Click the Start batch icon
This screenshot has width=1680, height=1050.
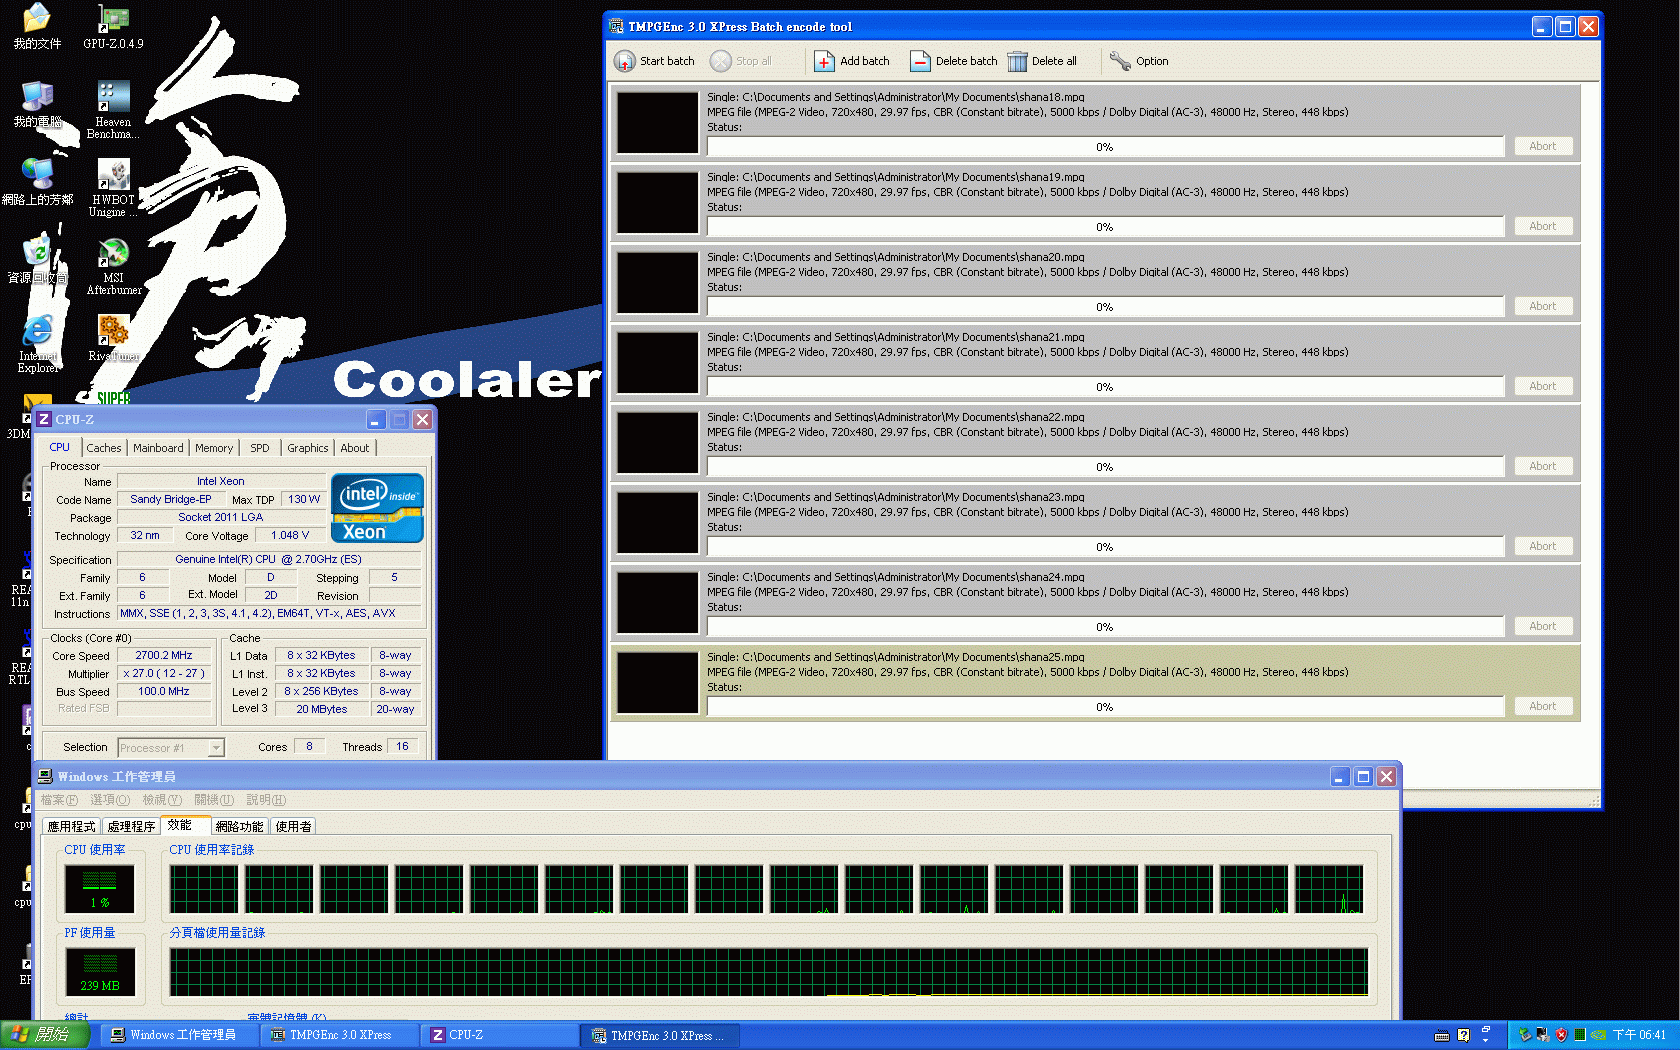click(625, 61)
